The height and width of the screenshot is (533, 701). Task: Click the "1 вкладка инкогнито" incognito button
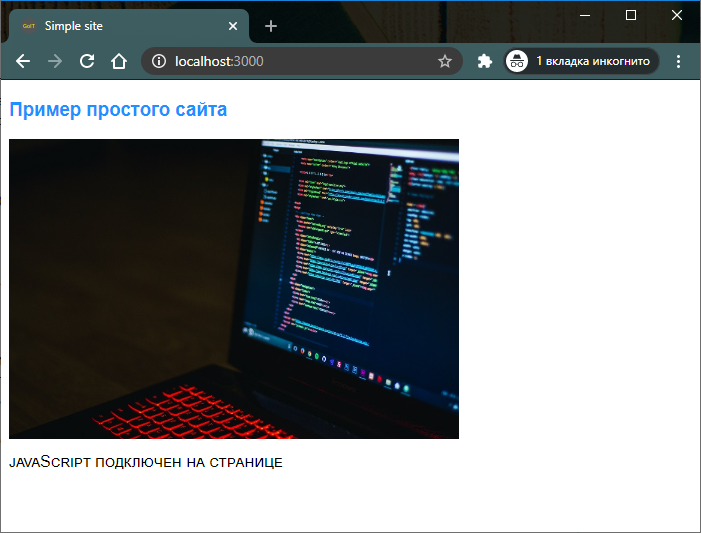(580, 61)
